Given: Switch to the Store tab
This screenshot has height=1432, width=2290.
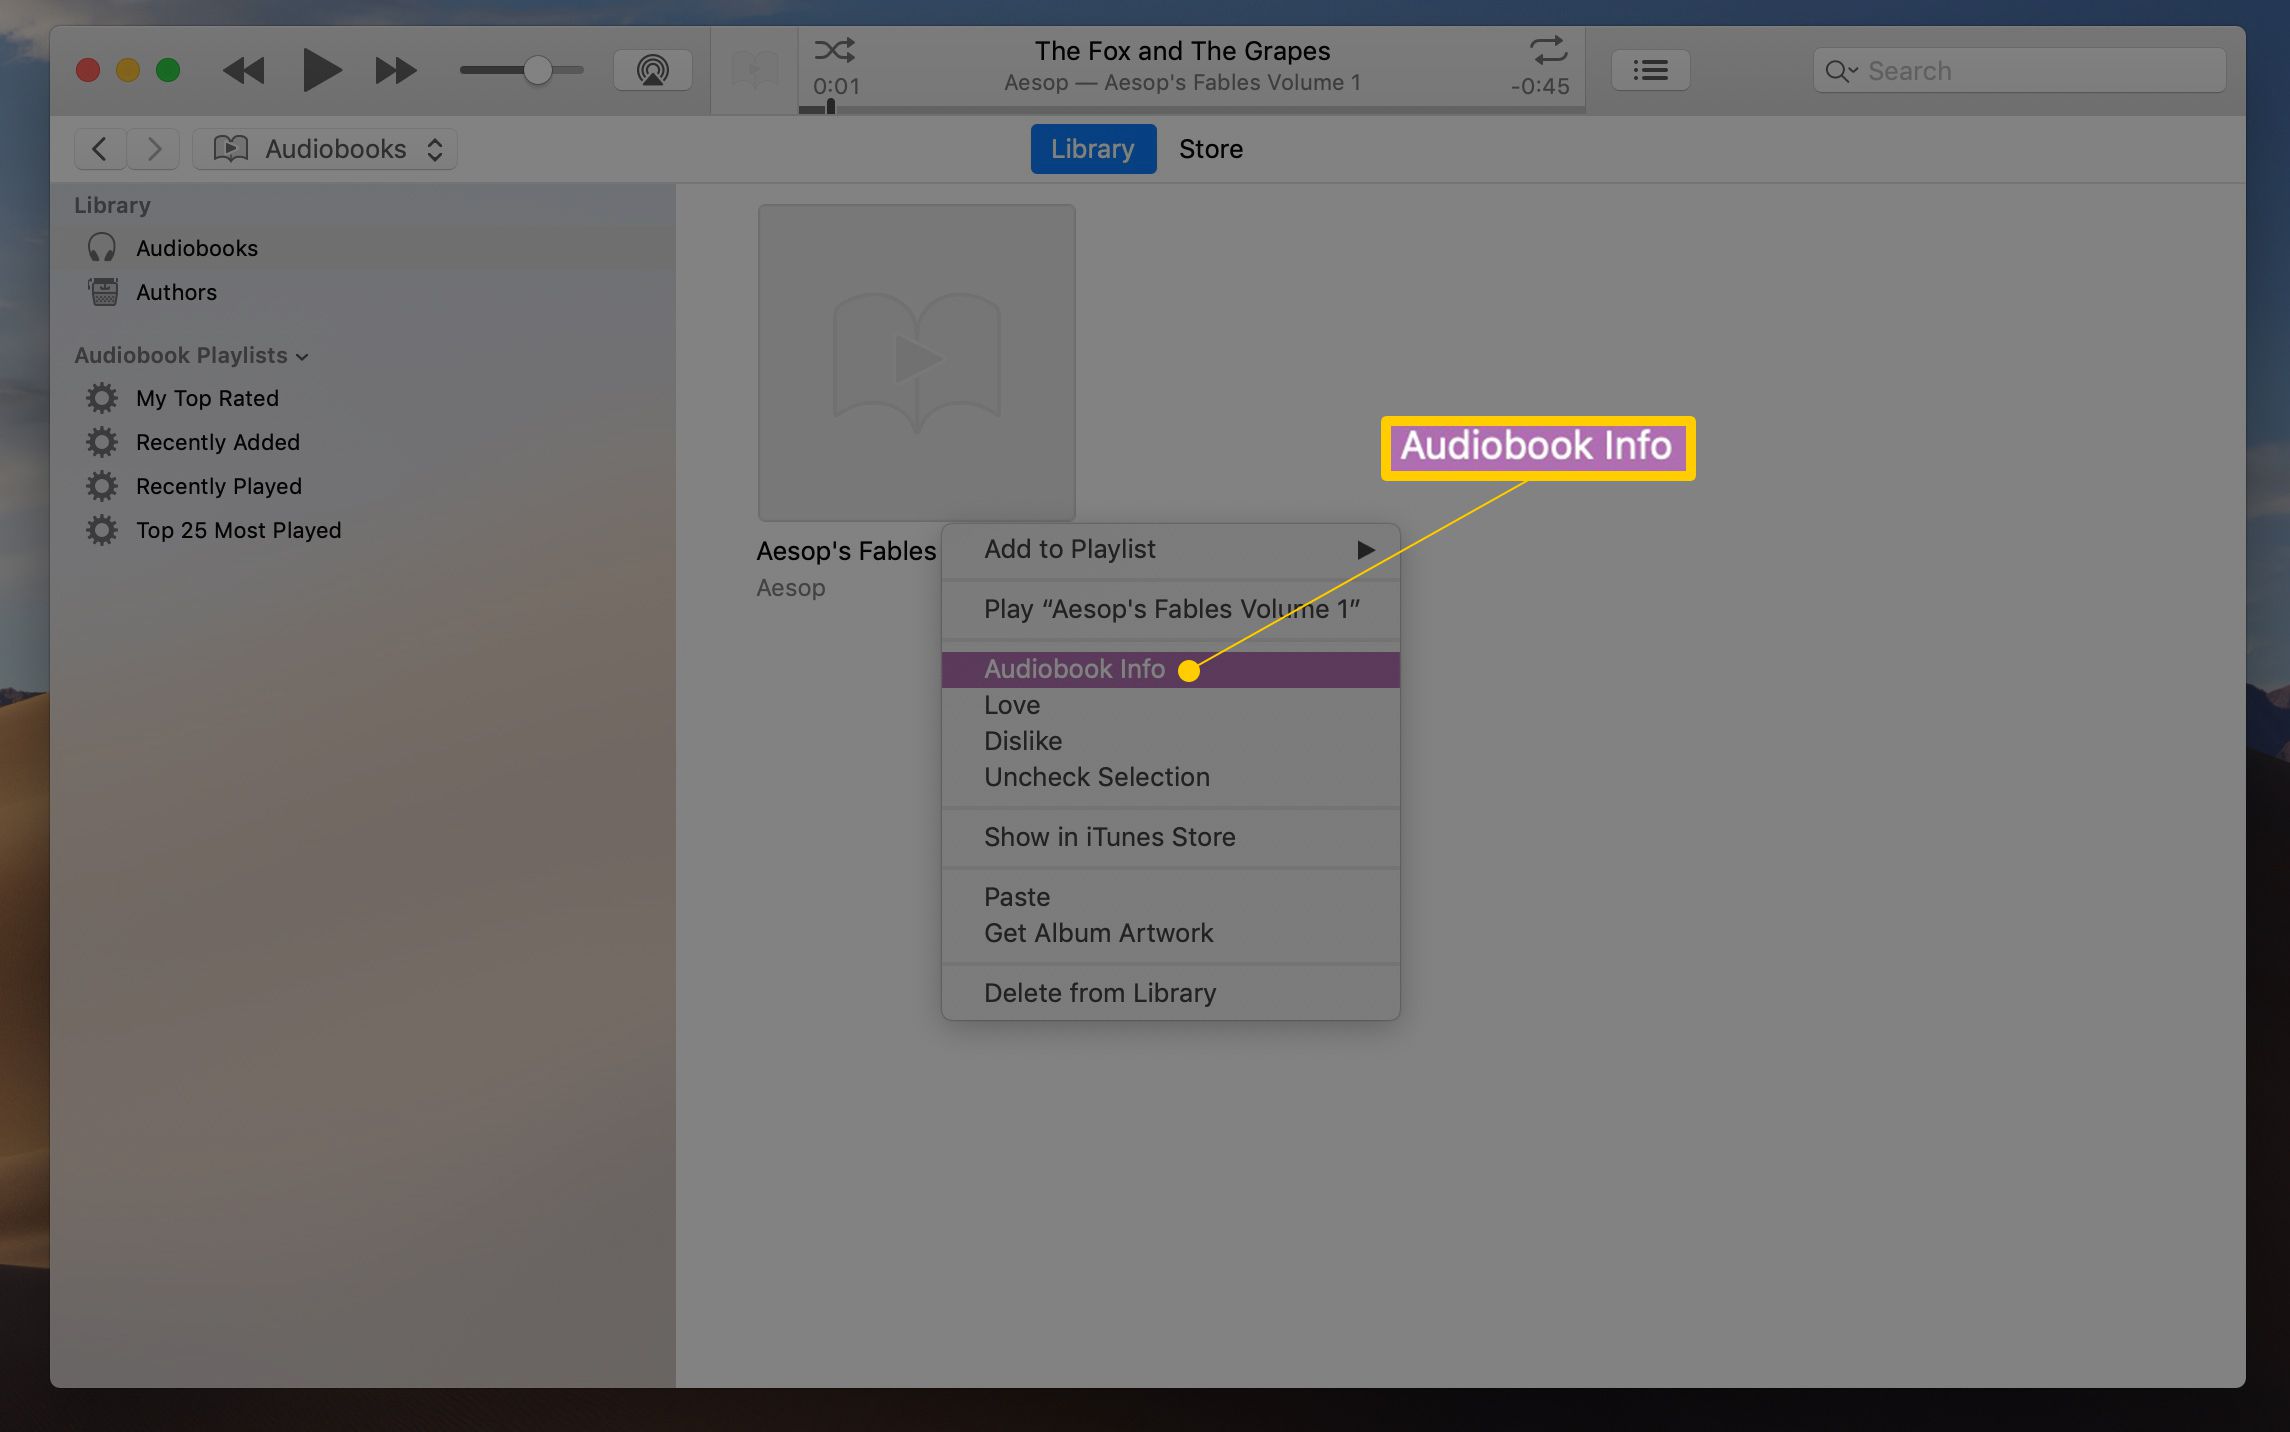Looking at the screenshot, I should tap(1210, 149).
